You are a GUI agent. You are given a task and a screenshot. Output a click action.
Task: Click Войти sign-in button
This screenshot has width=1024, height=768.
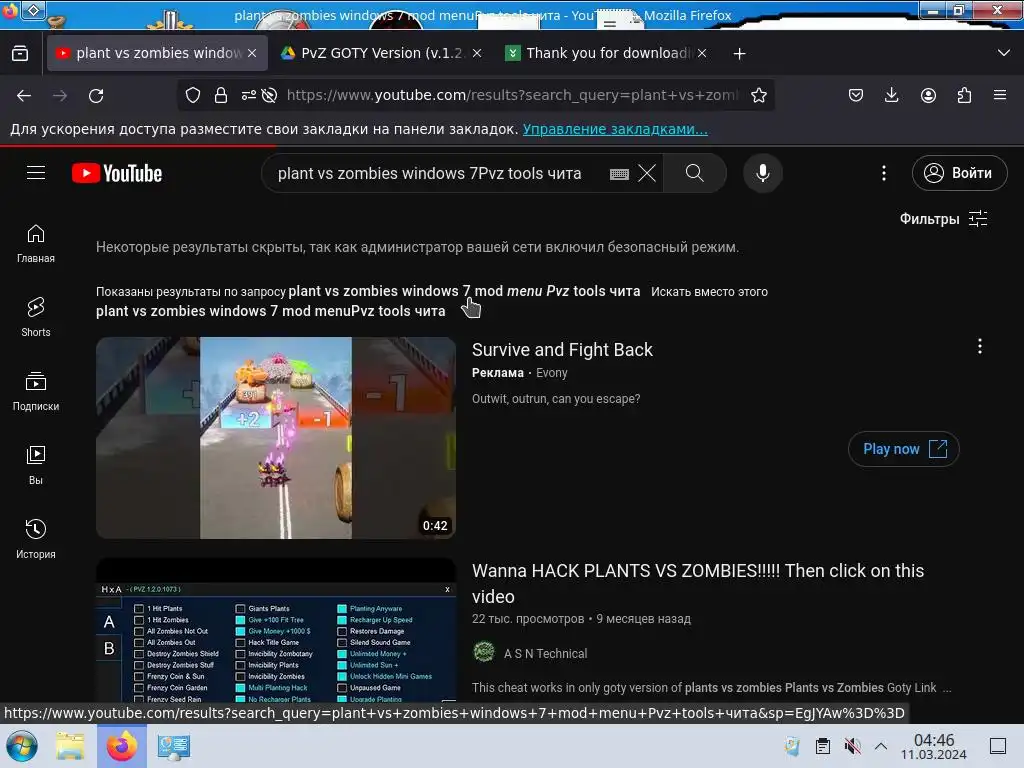[959, 173]
